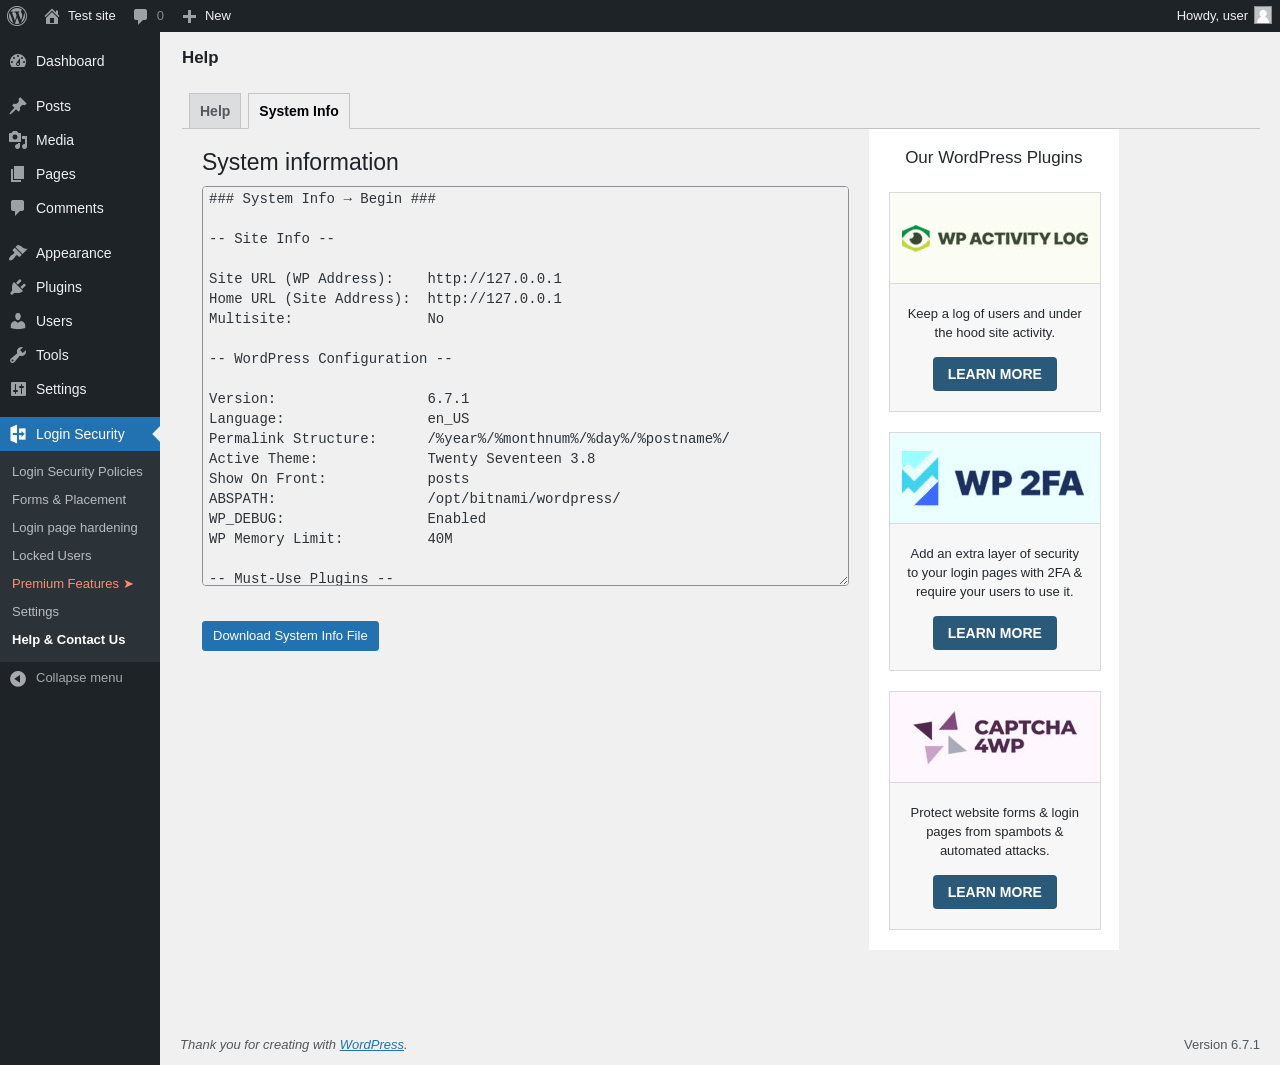Click the 'Version 6.7.1' footer text

pos(1222,1044)
